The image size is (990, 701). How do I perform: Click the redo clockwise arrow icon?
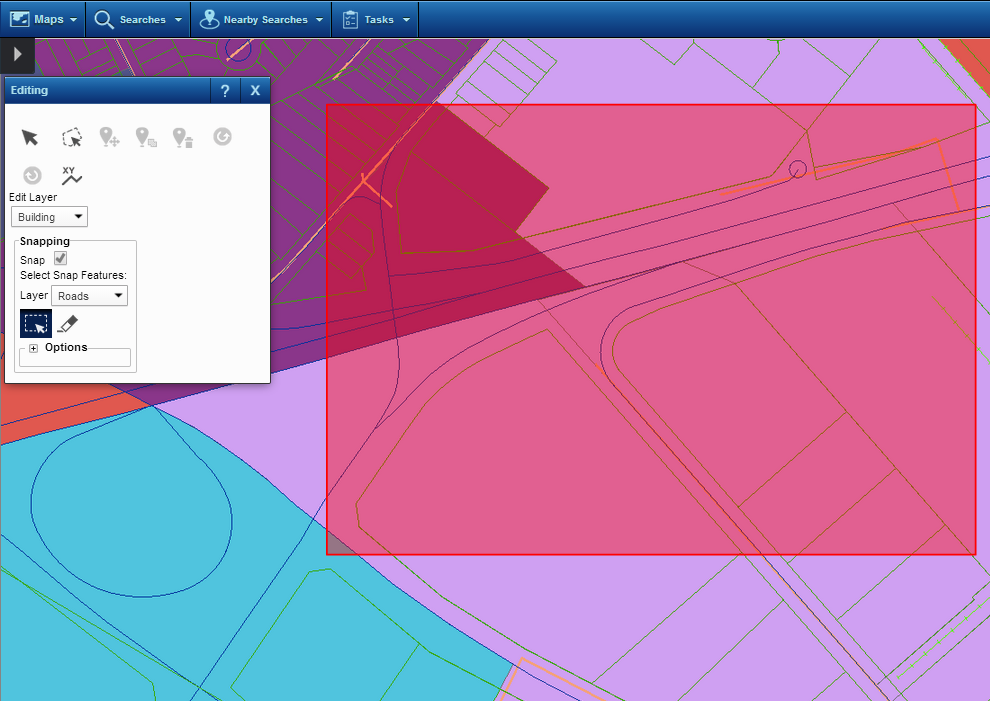[x=222, y=136]
